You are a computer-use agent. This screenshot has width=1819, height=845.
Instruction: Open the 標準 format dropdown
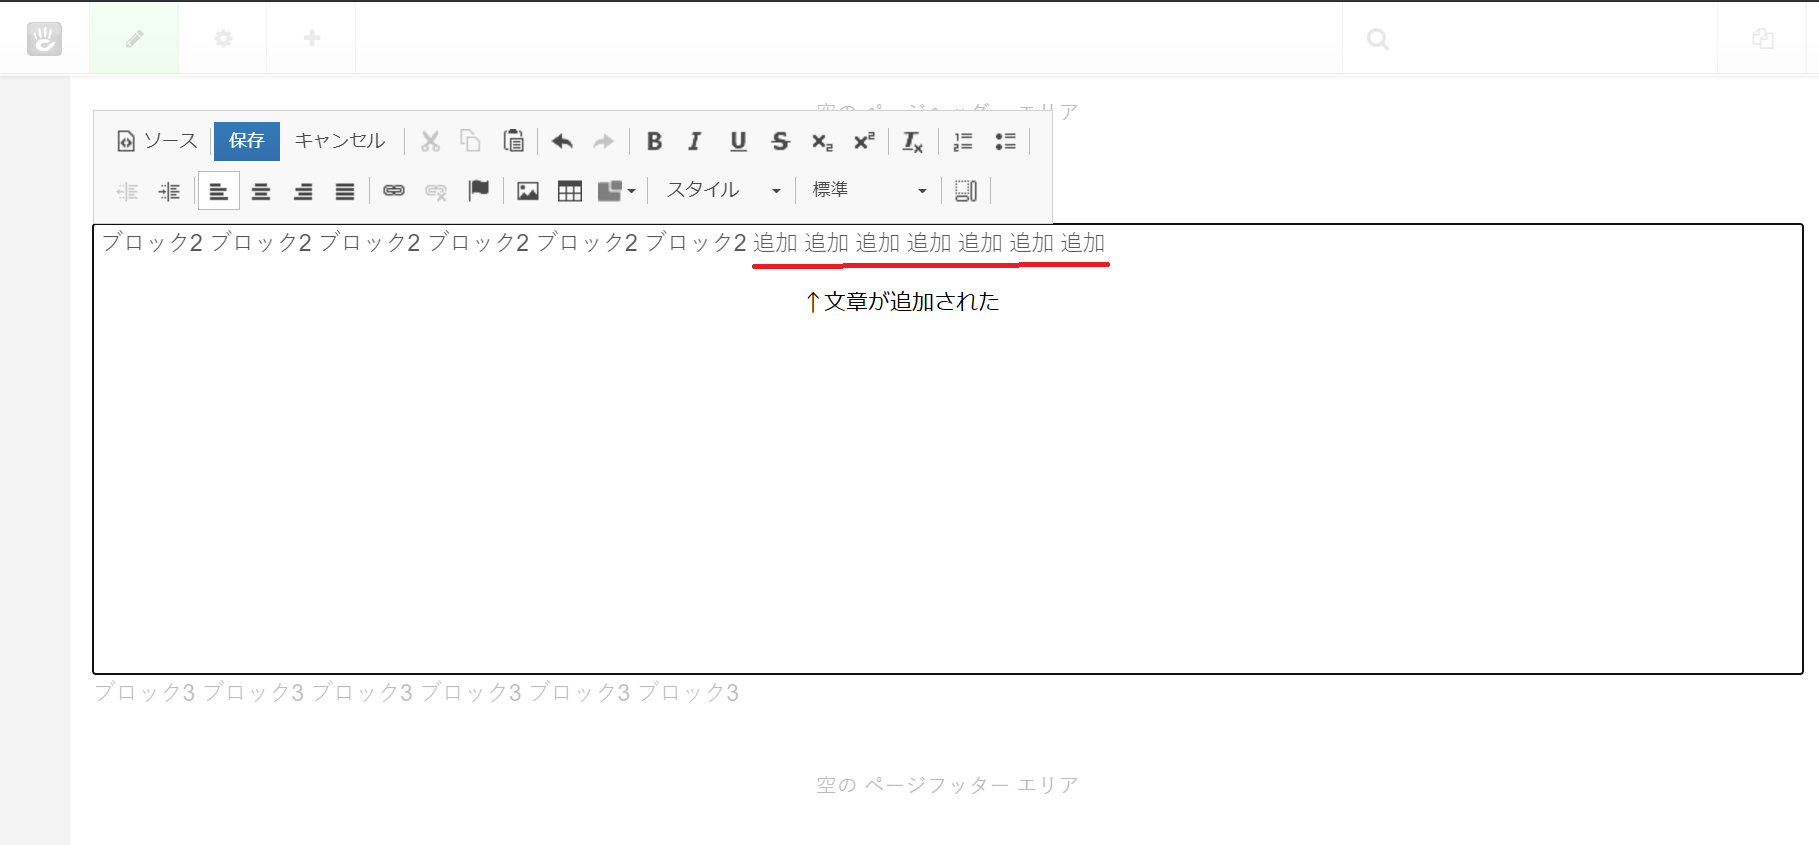click(870, 191)
